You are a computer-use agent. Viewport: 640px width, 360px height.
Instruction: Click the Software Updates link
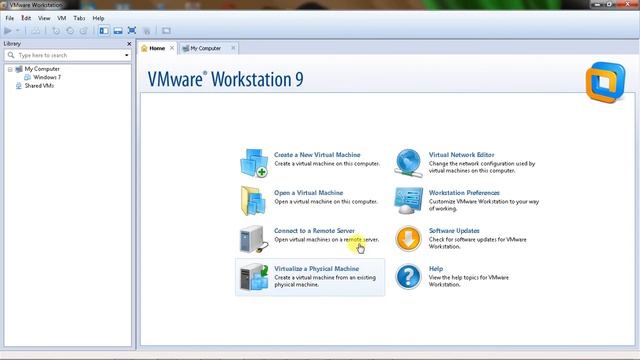coord(454,231)
